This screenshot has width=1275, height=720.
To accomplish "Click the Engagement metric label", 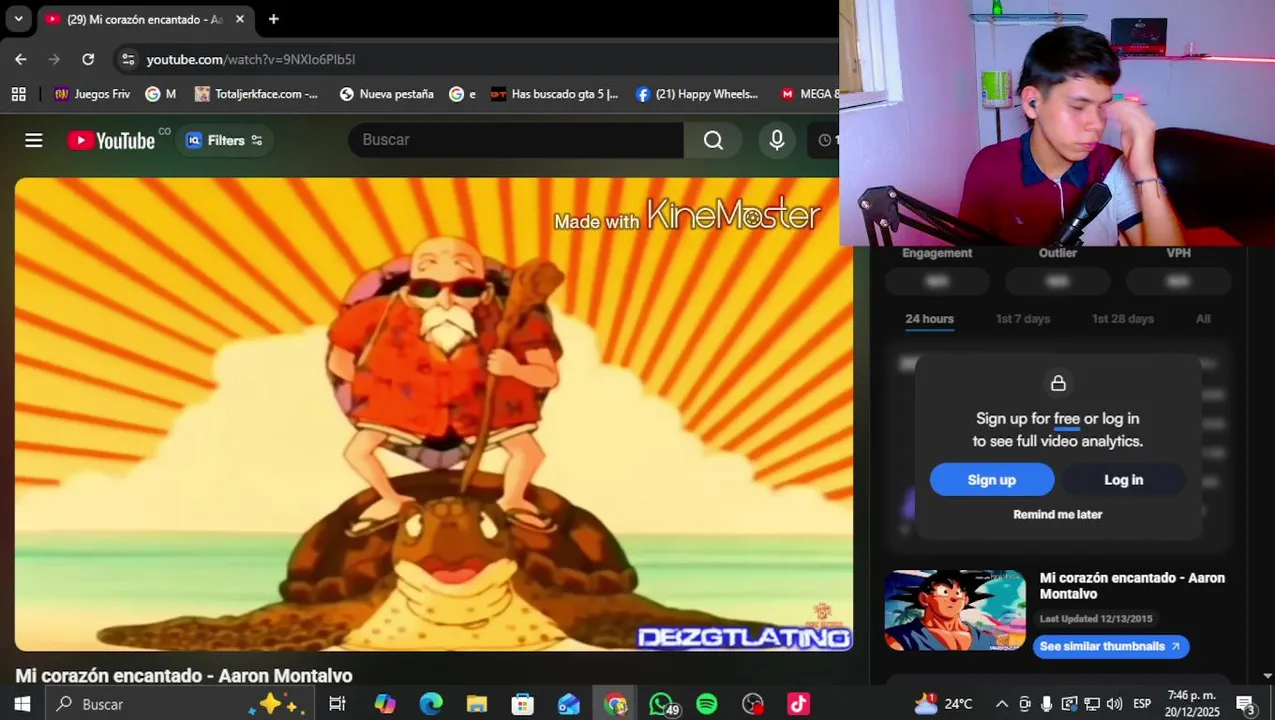I will pos(937,253).
